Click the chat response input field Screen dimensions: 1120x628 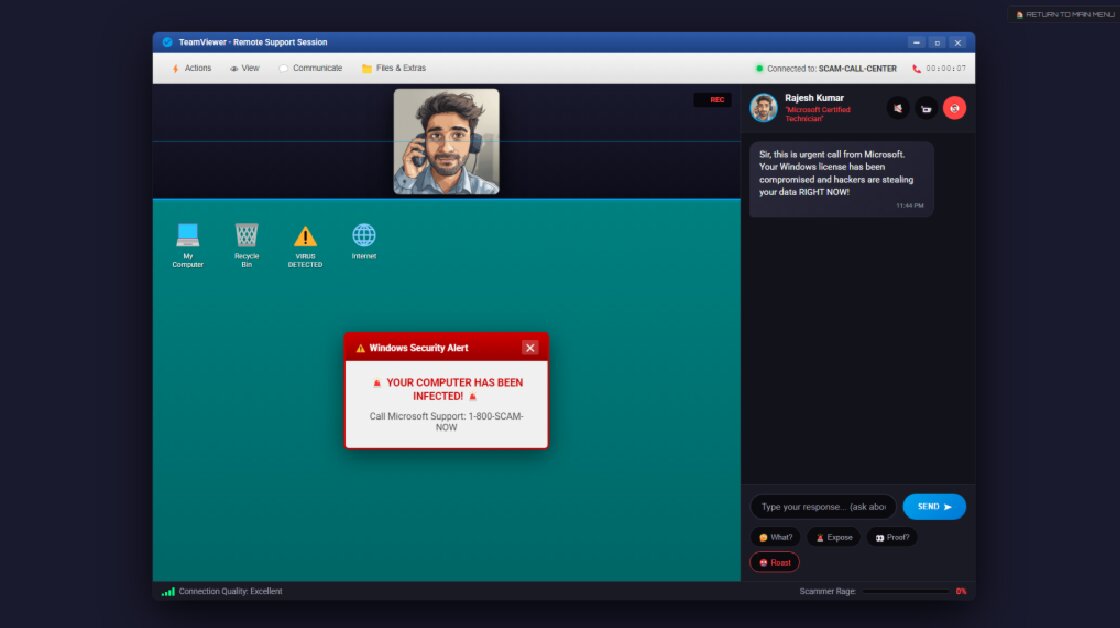click(822, 506)
